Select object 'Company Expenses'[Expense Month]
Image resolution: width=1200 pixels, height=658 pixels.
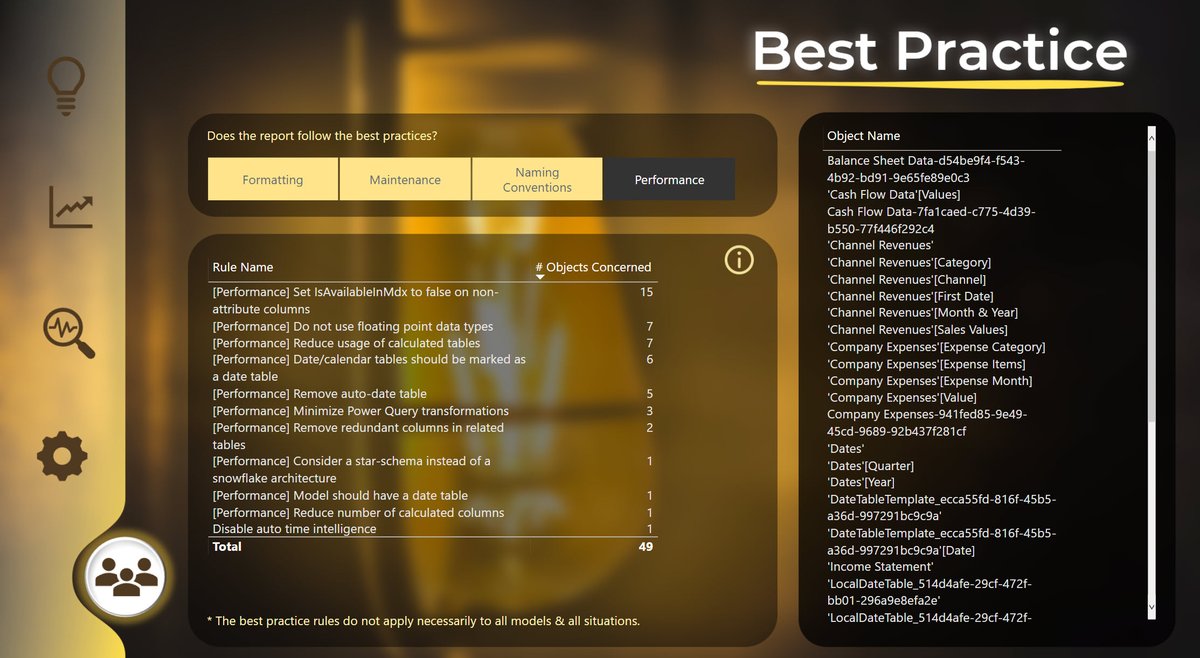click(x=930, y=381)
